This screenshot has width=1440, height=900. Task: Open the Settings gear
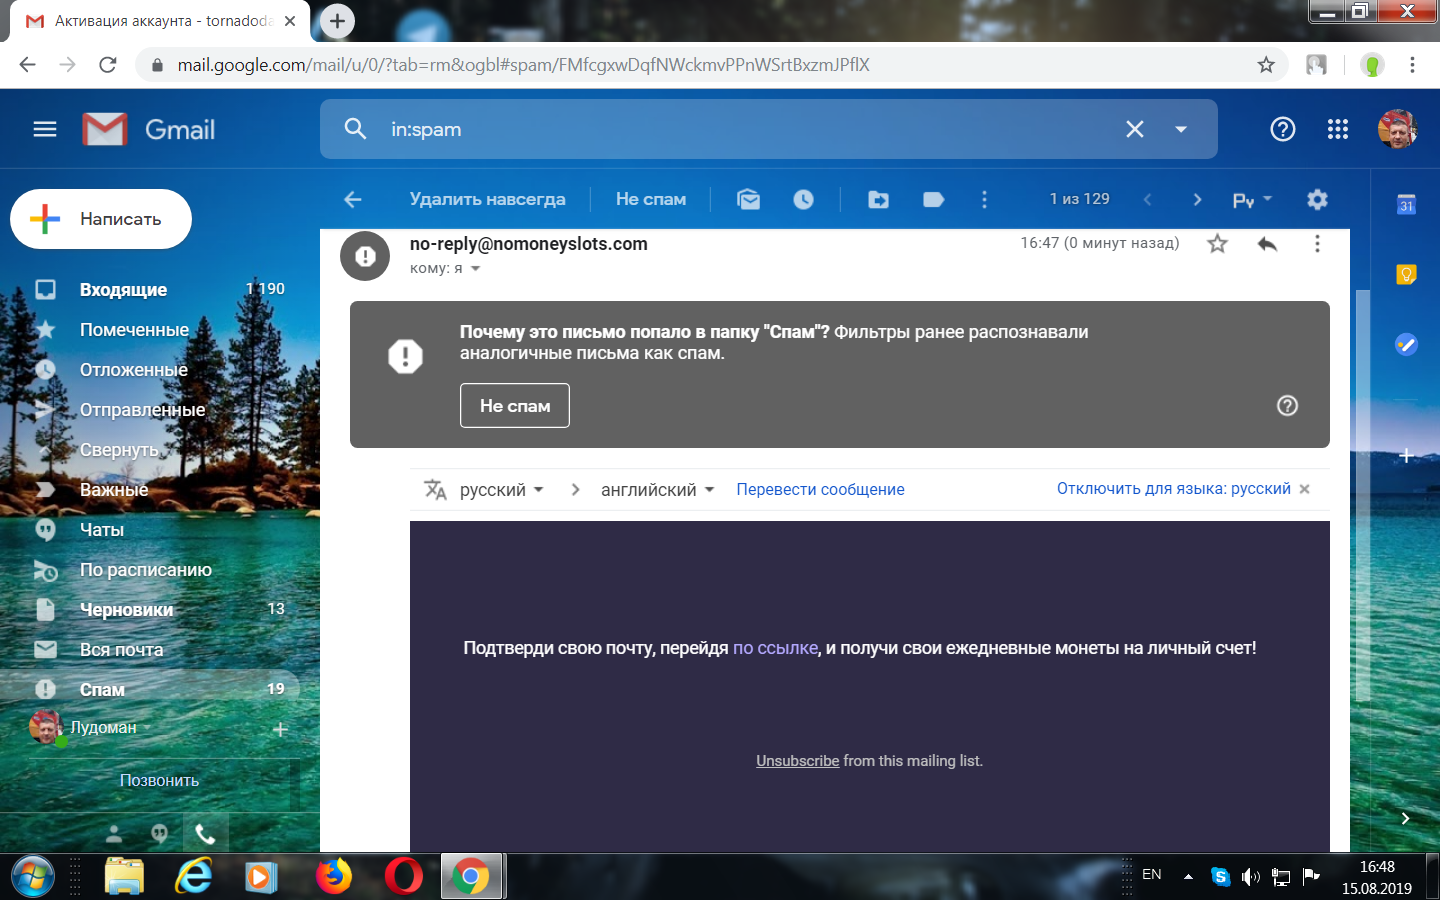click(x=1317, y=199)
